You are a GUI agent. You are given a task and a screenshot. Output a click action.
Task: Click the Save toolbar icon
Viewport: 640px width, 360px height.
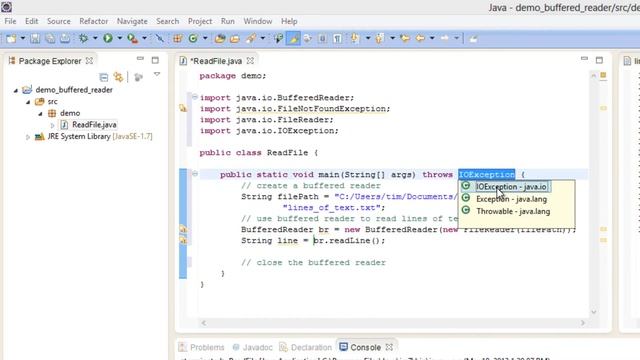click(35, 38)
